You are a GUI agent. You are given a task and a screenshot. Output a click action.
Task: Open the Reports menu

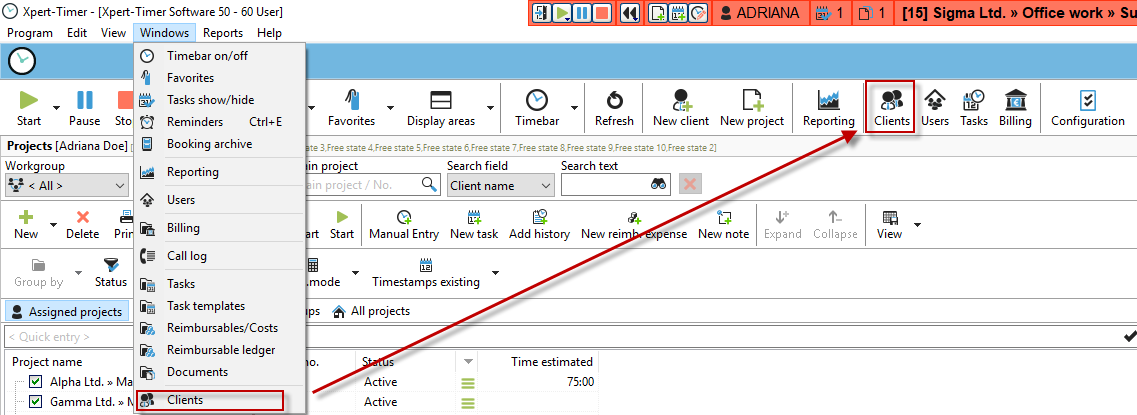pos(222,33)
